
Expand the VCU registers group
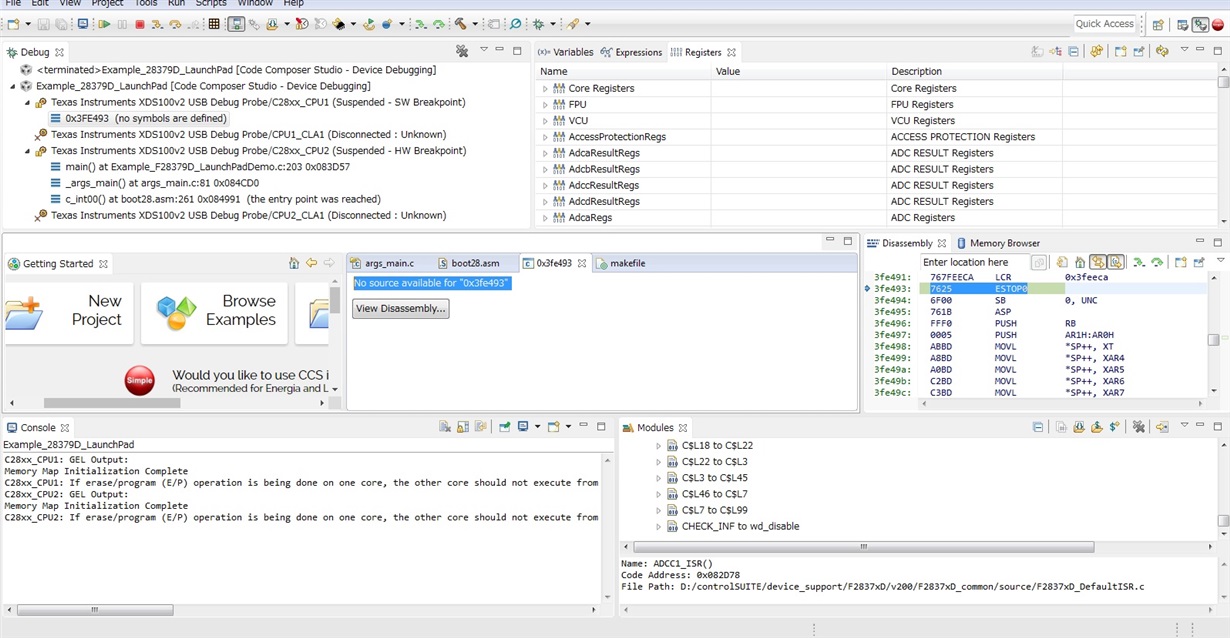pos(545,121)
